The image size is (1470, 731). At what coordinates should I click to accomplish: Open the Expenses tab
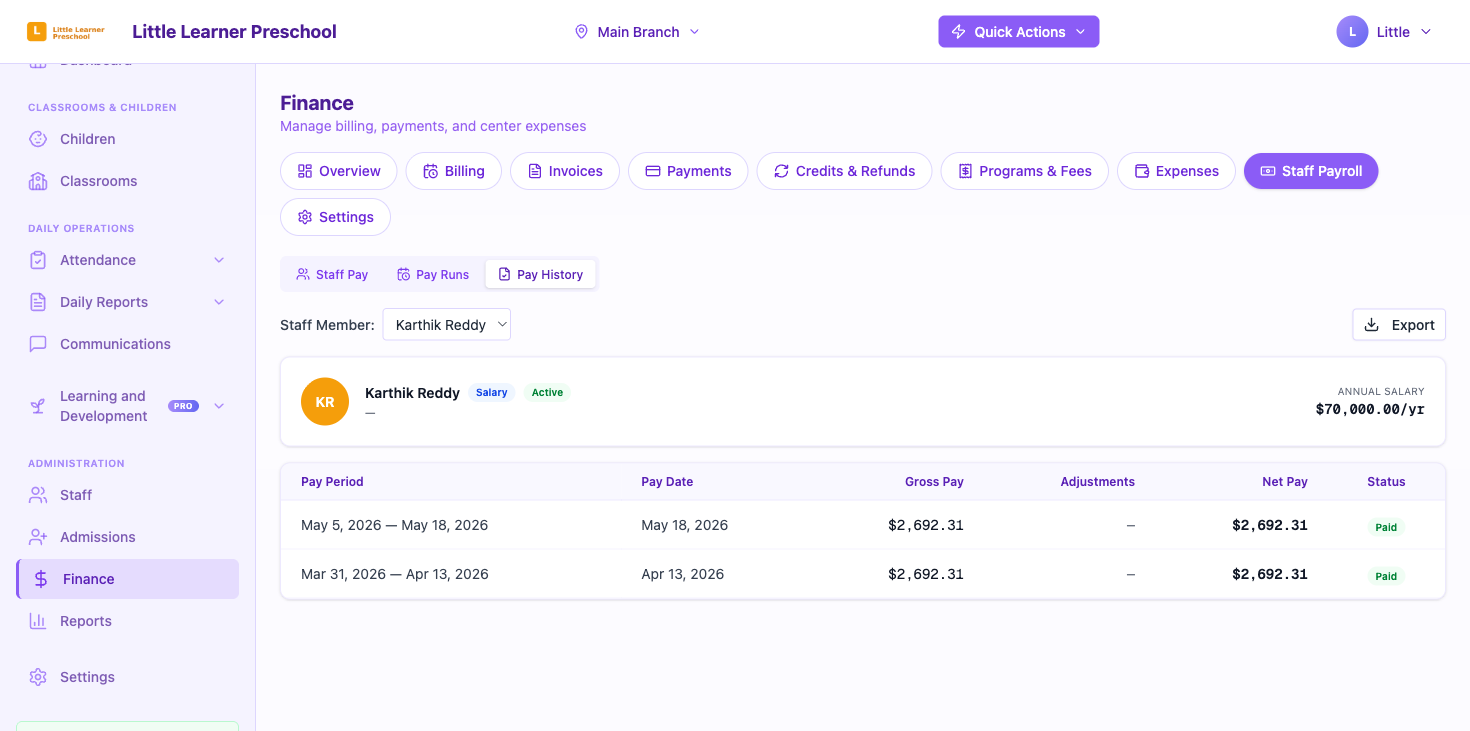pyautogui.click(x=1177, y=171)
